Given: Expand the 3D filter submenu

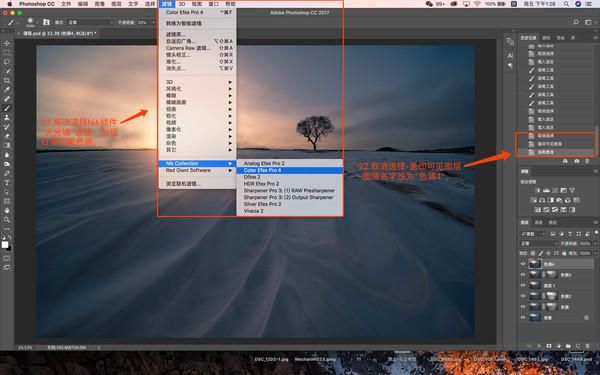Looking at the screenshot, I should [197, 82].
